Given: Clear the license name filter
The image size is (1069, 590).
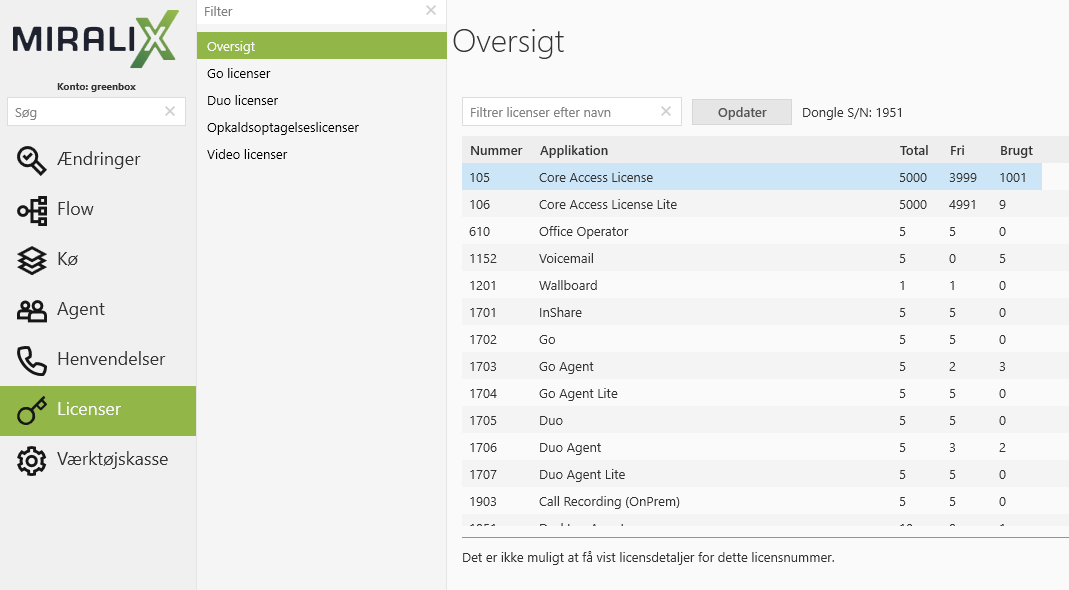Looking at the screenshot, I should click(666, 111).
